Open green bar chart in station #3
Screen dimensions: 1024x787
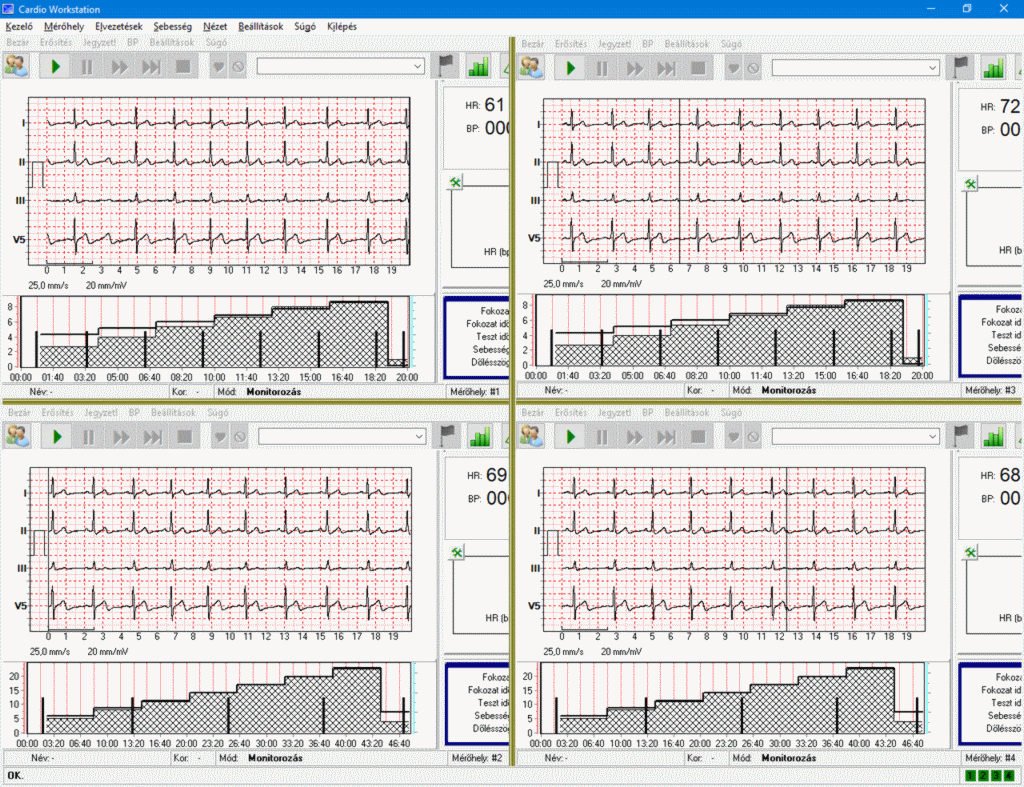(994, 68)
